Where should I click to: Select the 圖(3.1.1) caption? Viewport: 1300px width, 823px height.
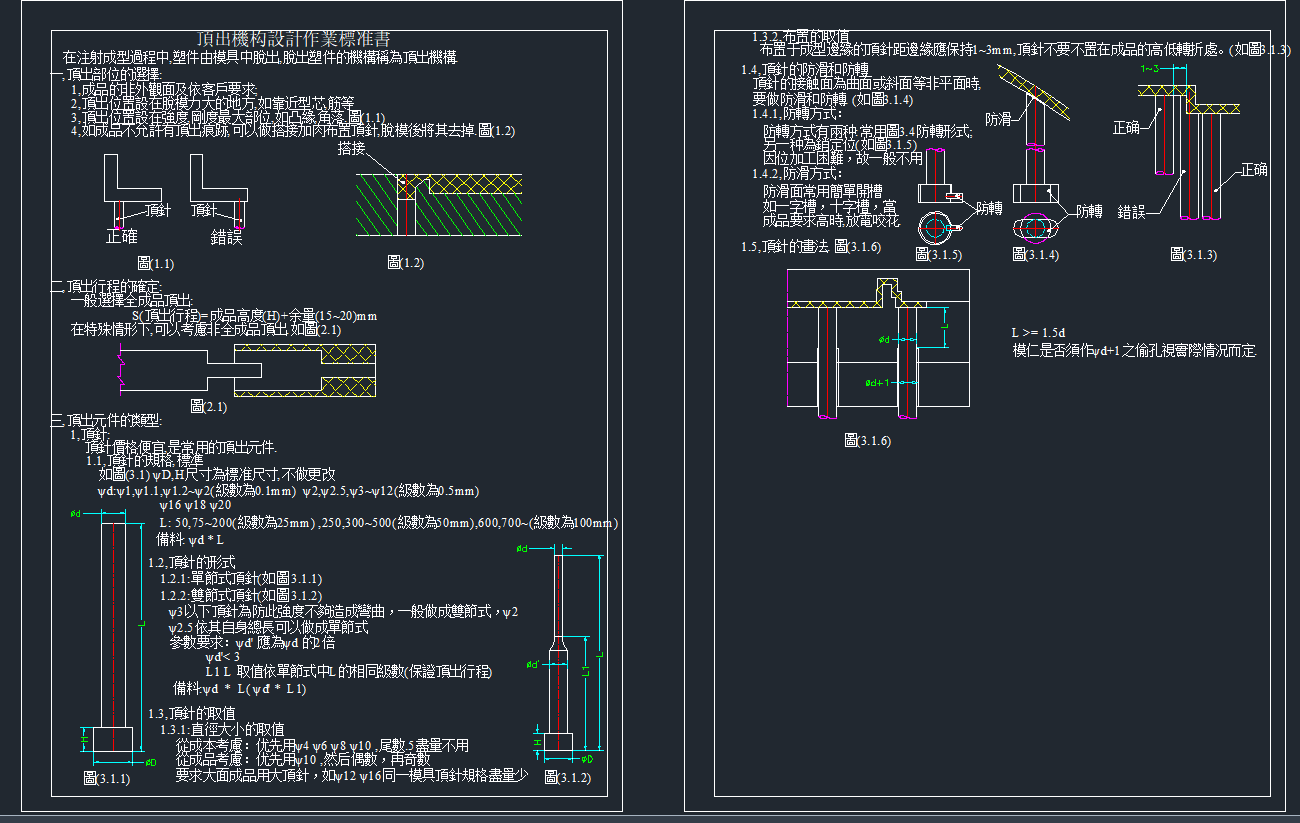(108, 779)
